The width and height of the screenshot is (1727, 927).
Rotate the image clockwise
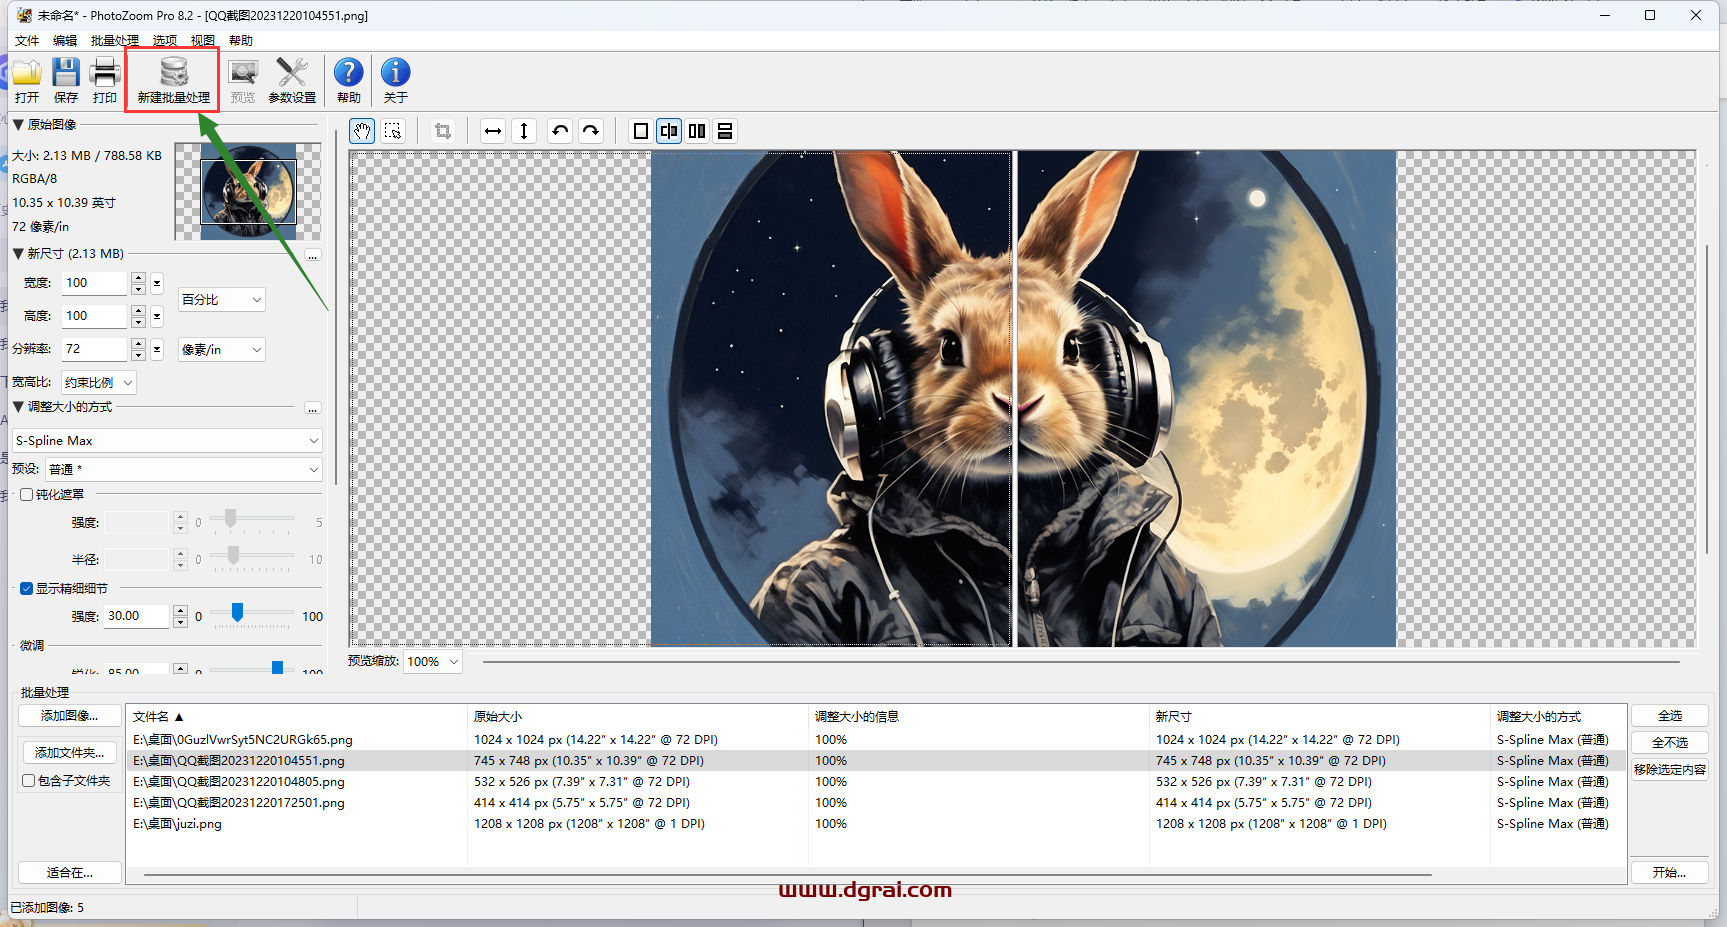tap(591, 131)
